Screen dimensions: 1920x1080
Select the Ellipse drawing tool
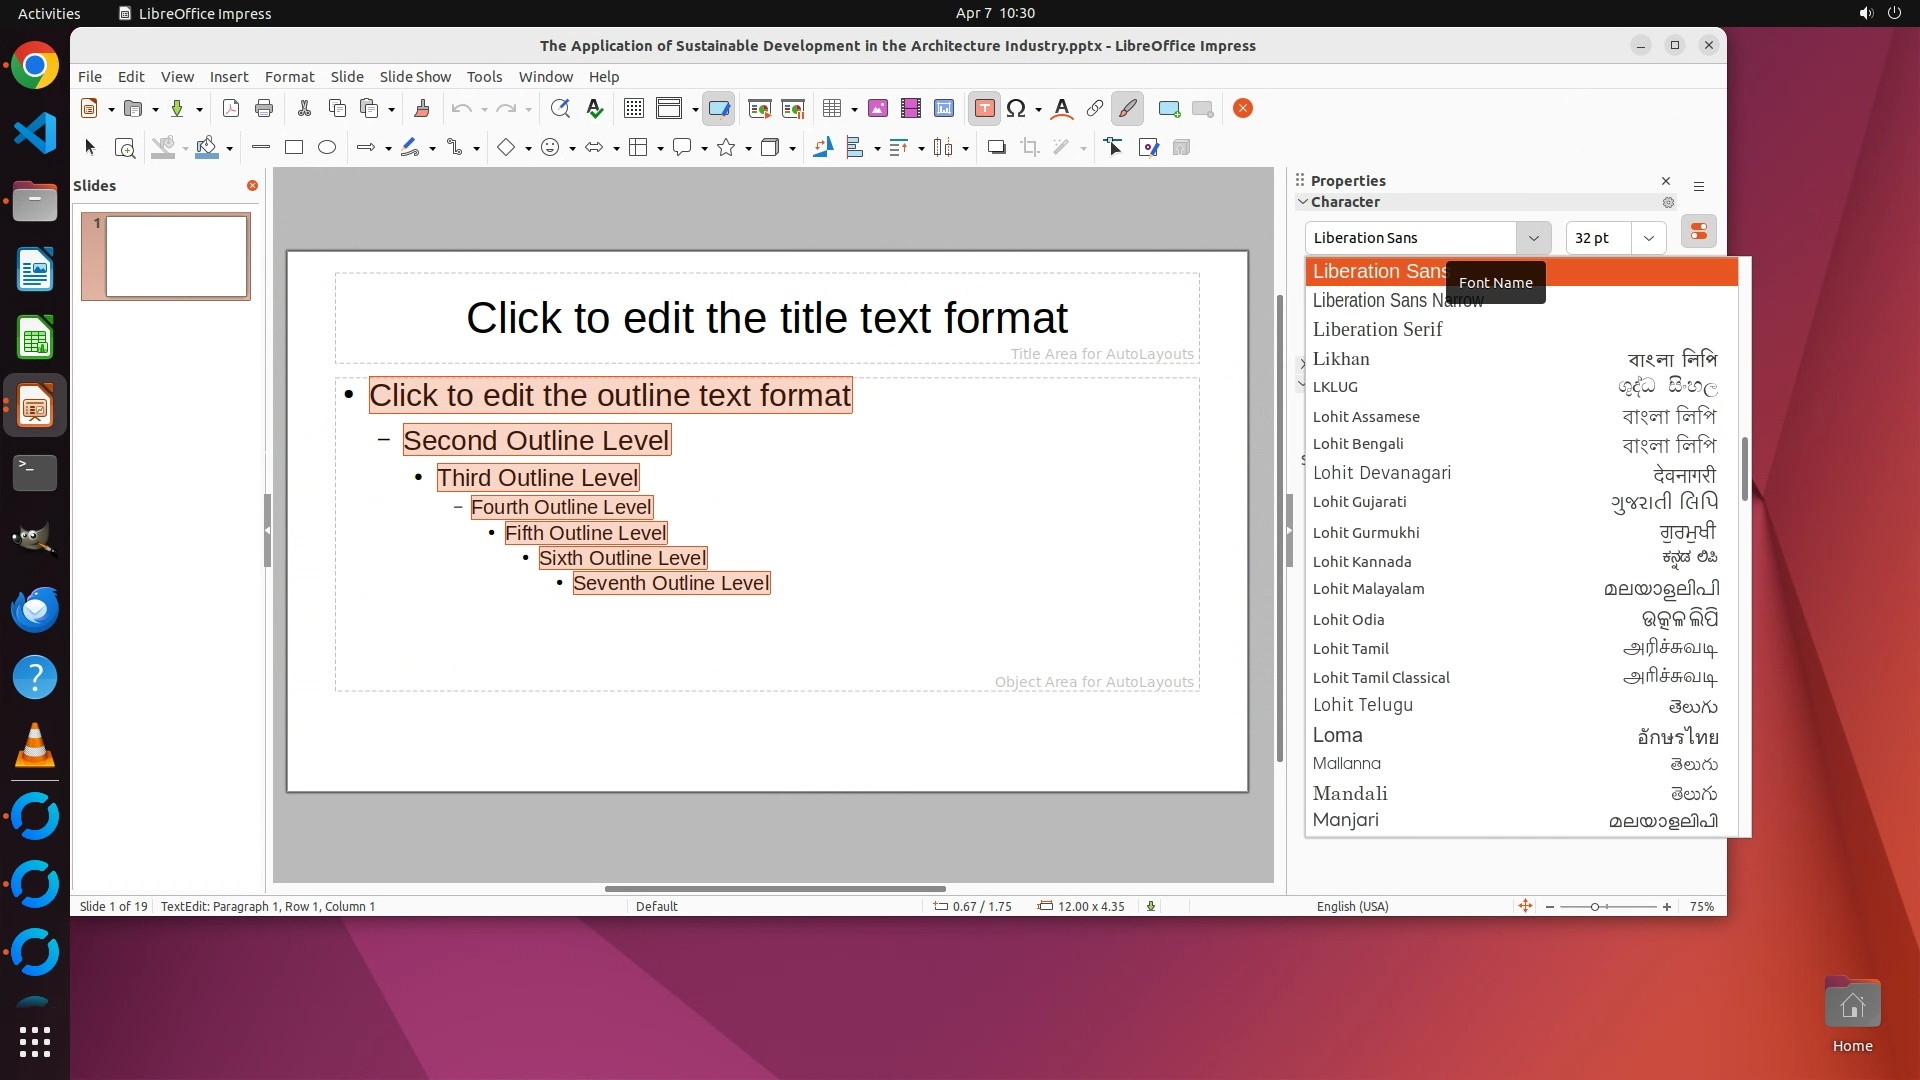[327, 148]
